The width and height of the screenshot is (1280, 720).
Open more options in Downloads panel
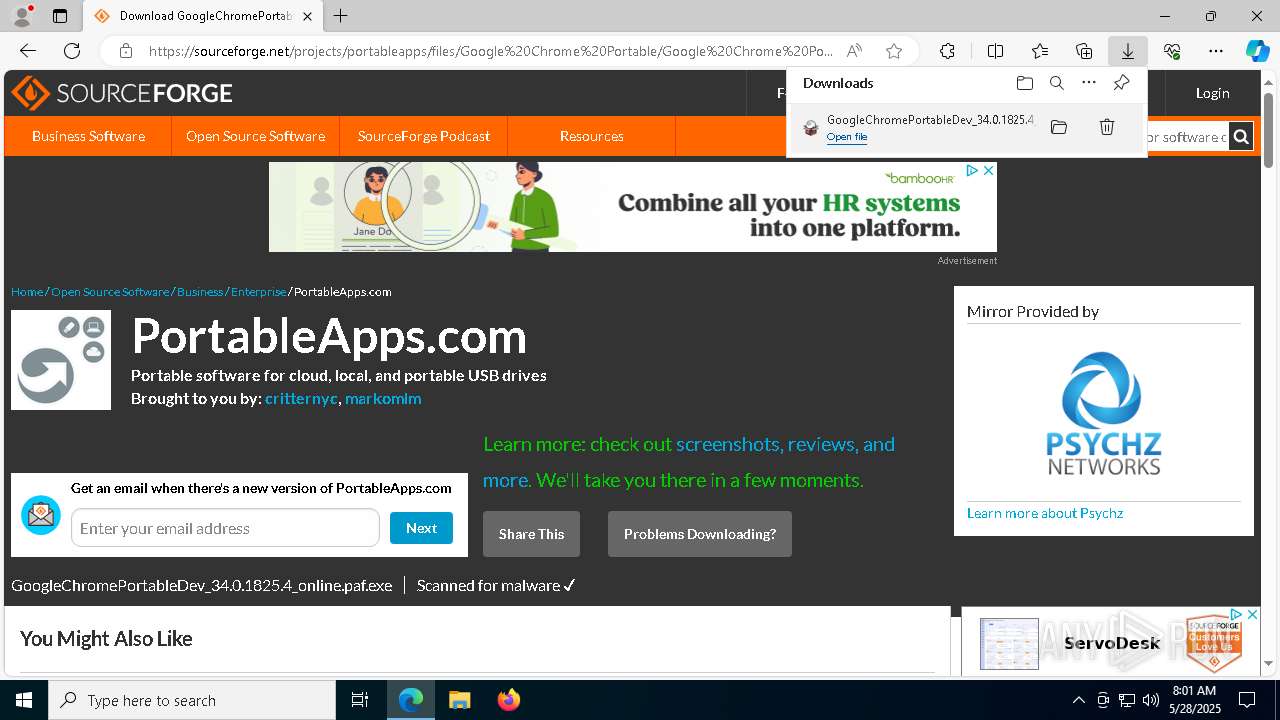[x=1089, y=83]
